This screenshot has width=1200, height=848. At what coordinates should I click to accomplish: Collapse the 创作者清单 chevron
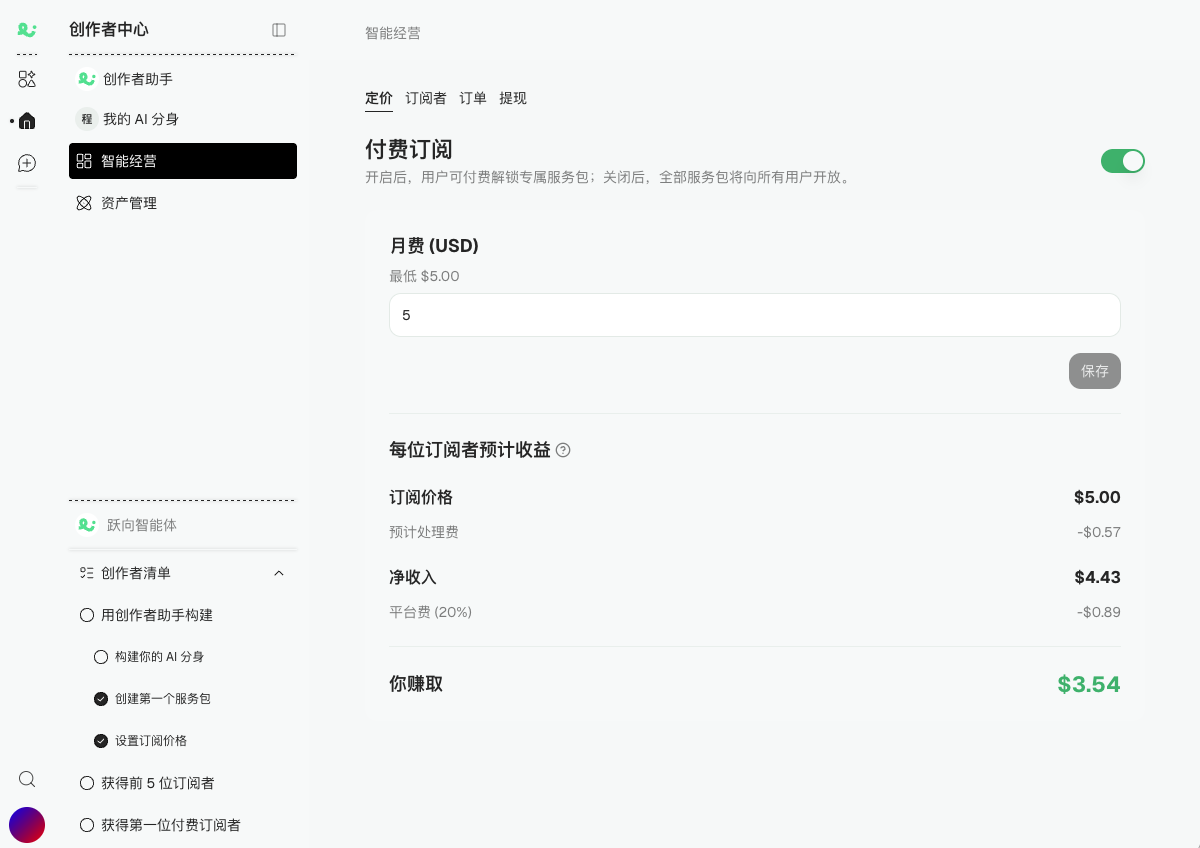tap(279, 573)
